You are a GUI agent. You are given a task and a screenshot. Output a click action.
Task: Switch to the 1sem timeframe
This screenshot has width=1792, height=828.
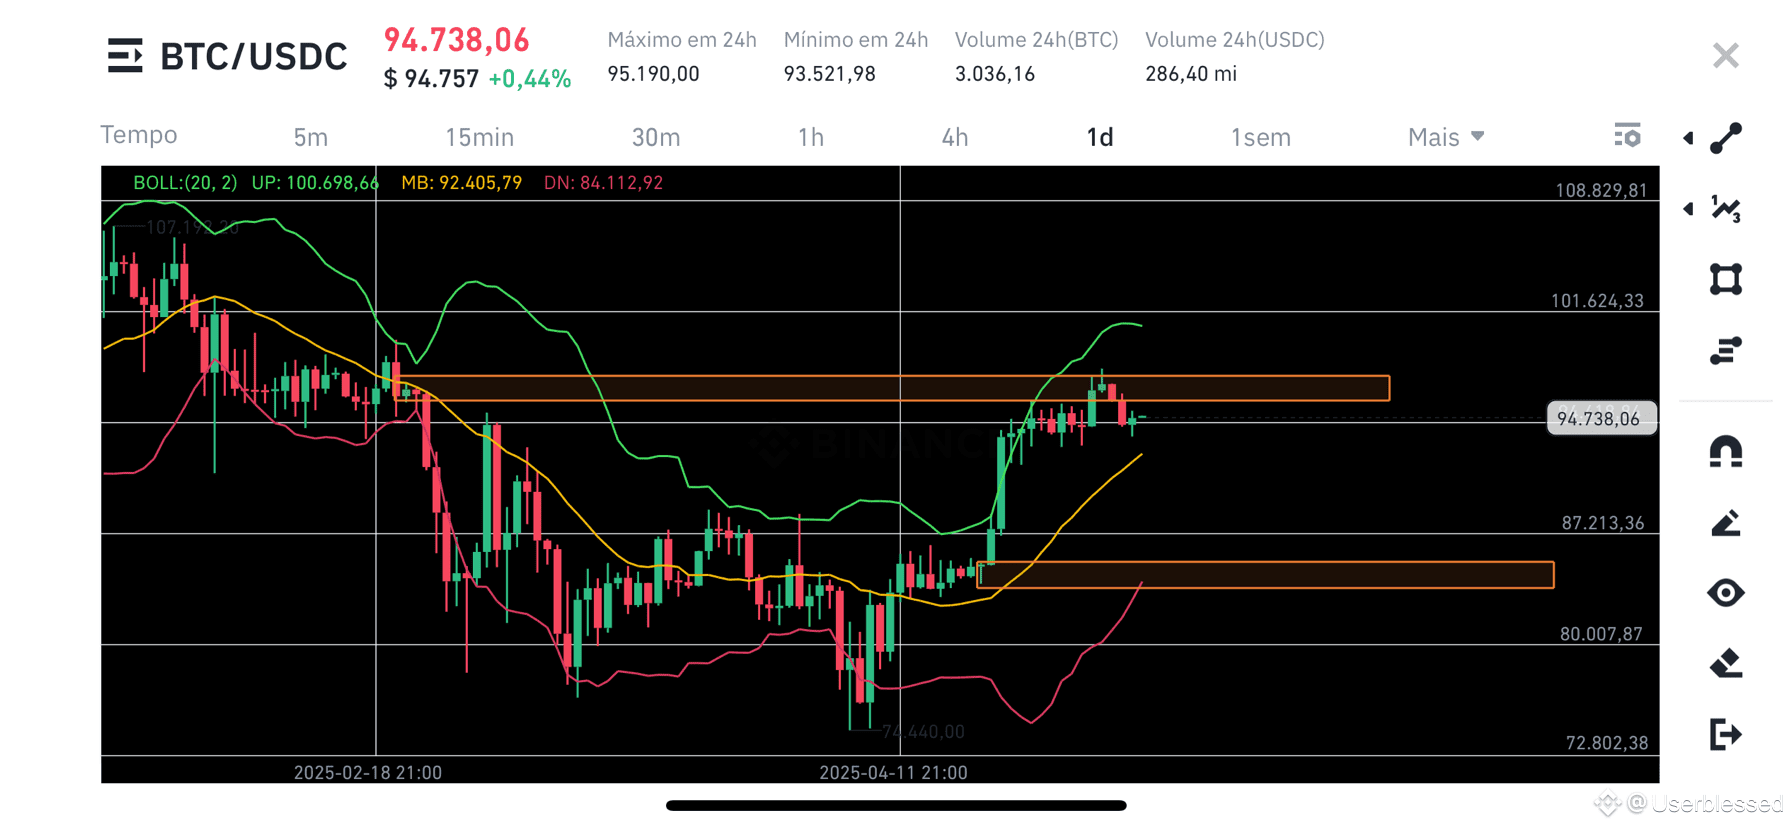1261,137
